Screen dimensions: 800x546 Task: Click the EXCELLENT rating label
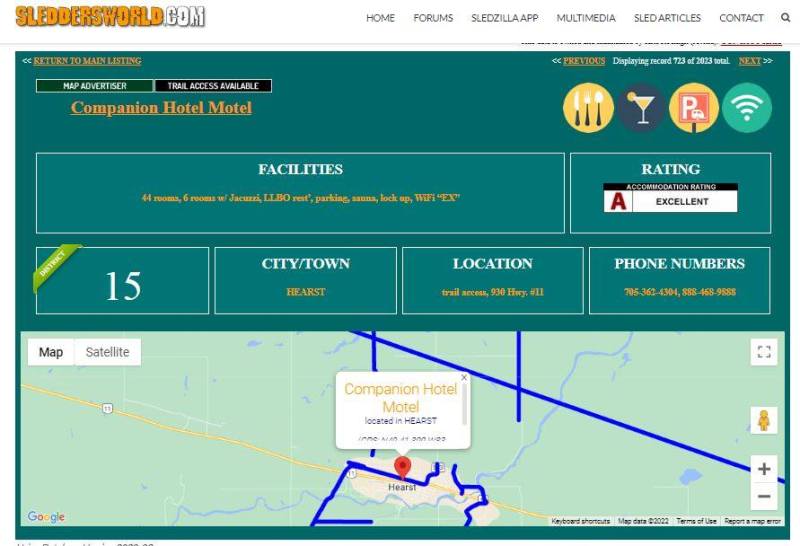coord(682,202)
